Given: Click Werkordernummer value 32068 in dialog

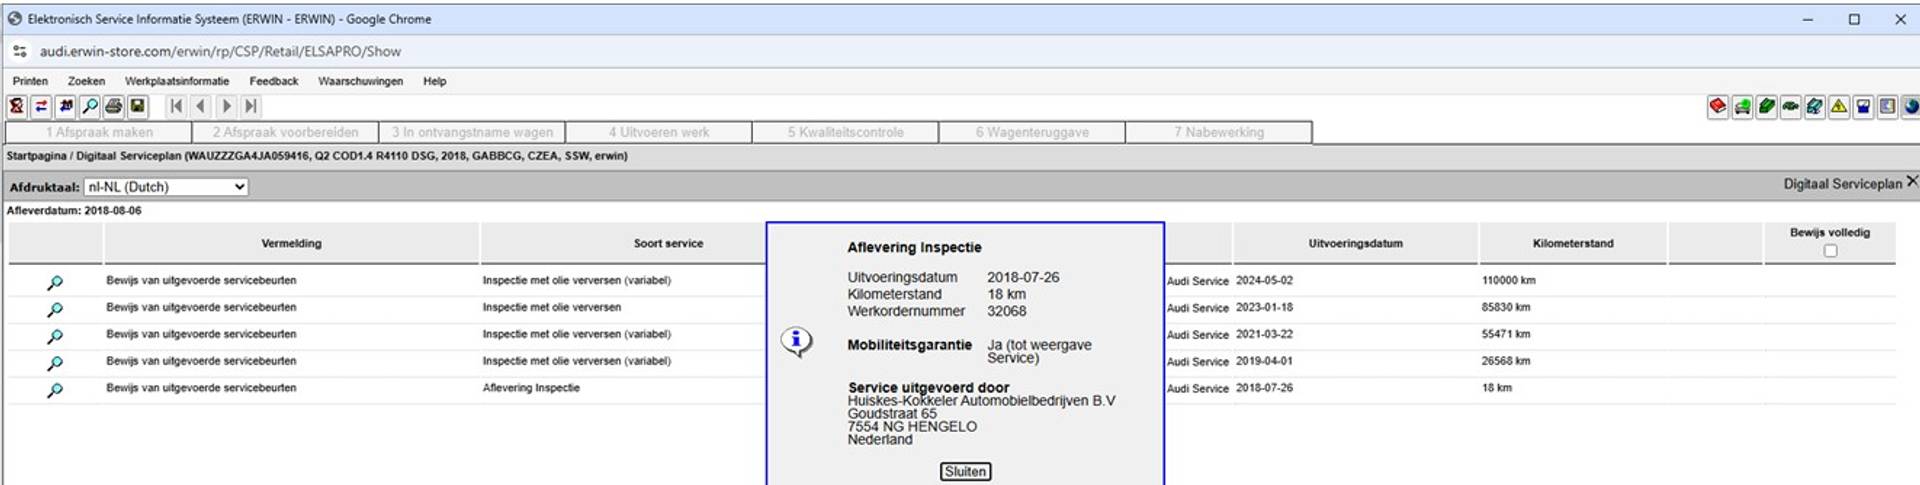Looking at the screenshot, I should pos(1006,311).
